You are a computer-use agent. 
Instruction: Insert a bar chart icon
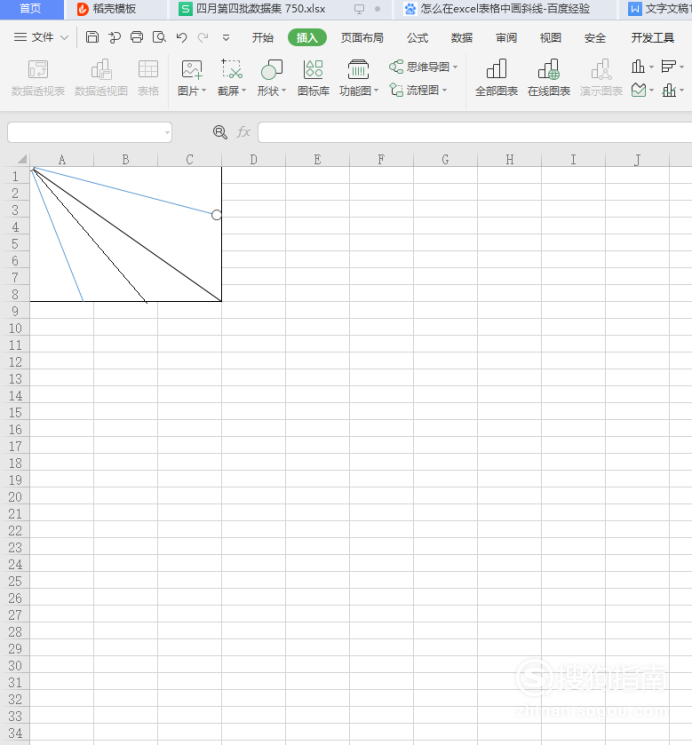pos(668,67)
